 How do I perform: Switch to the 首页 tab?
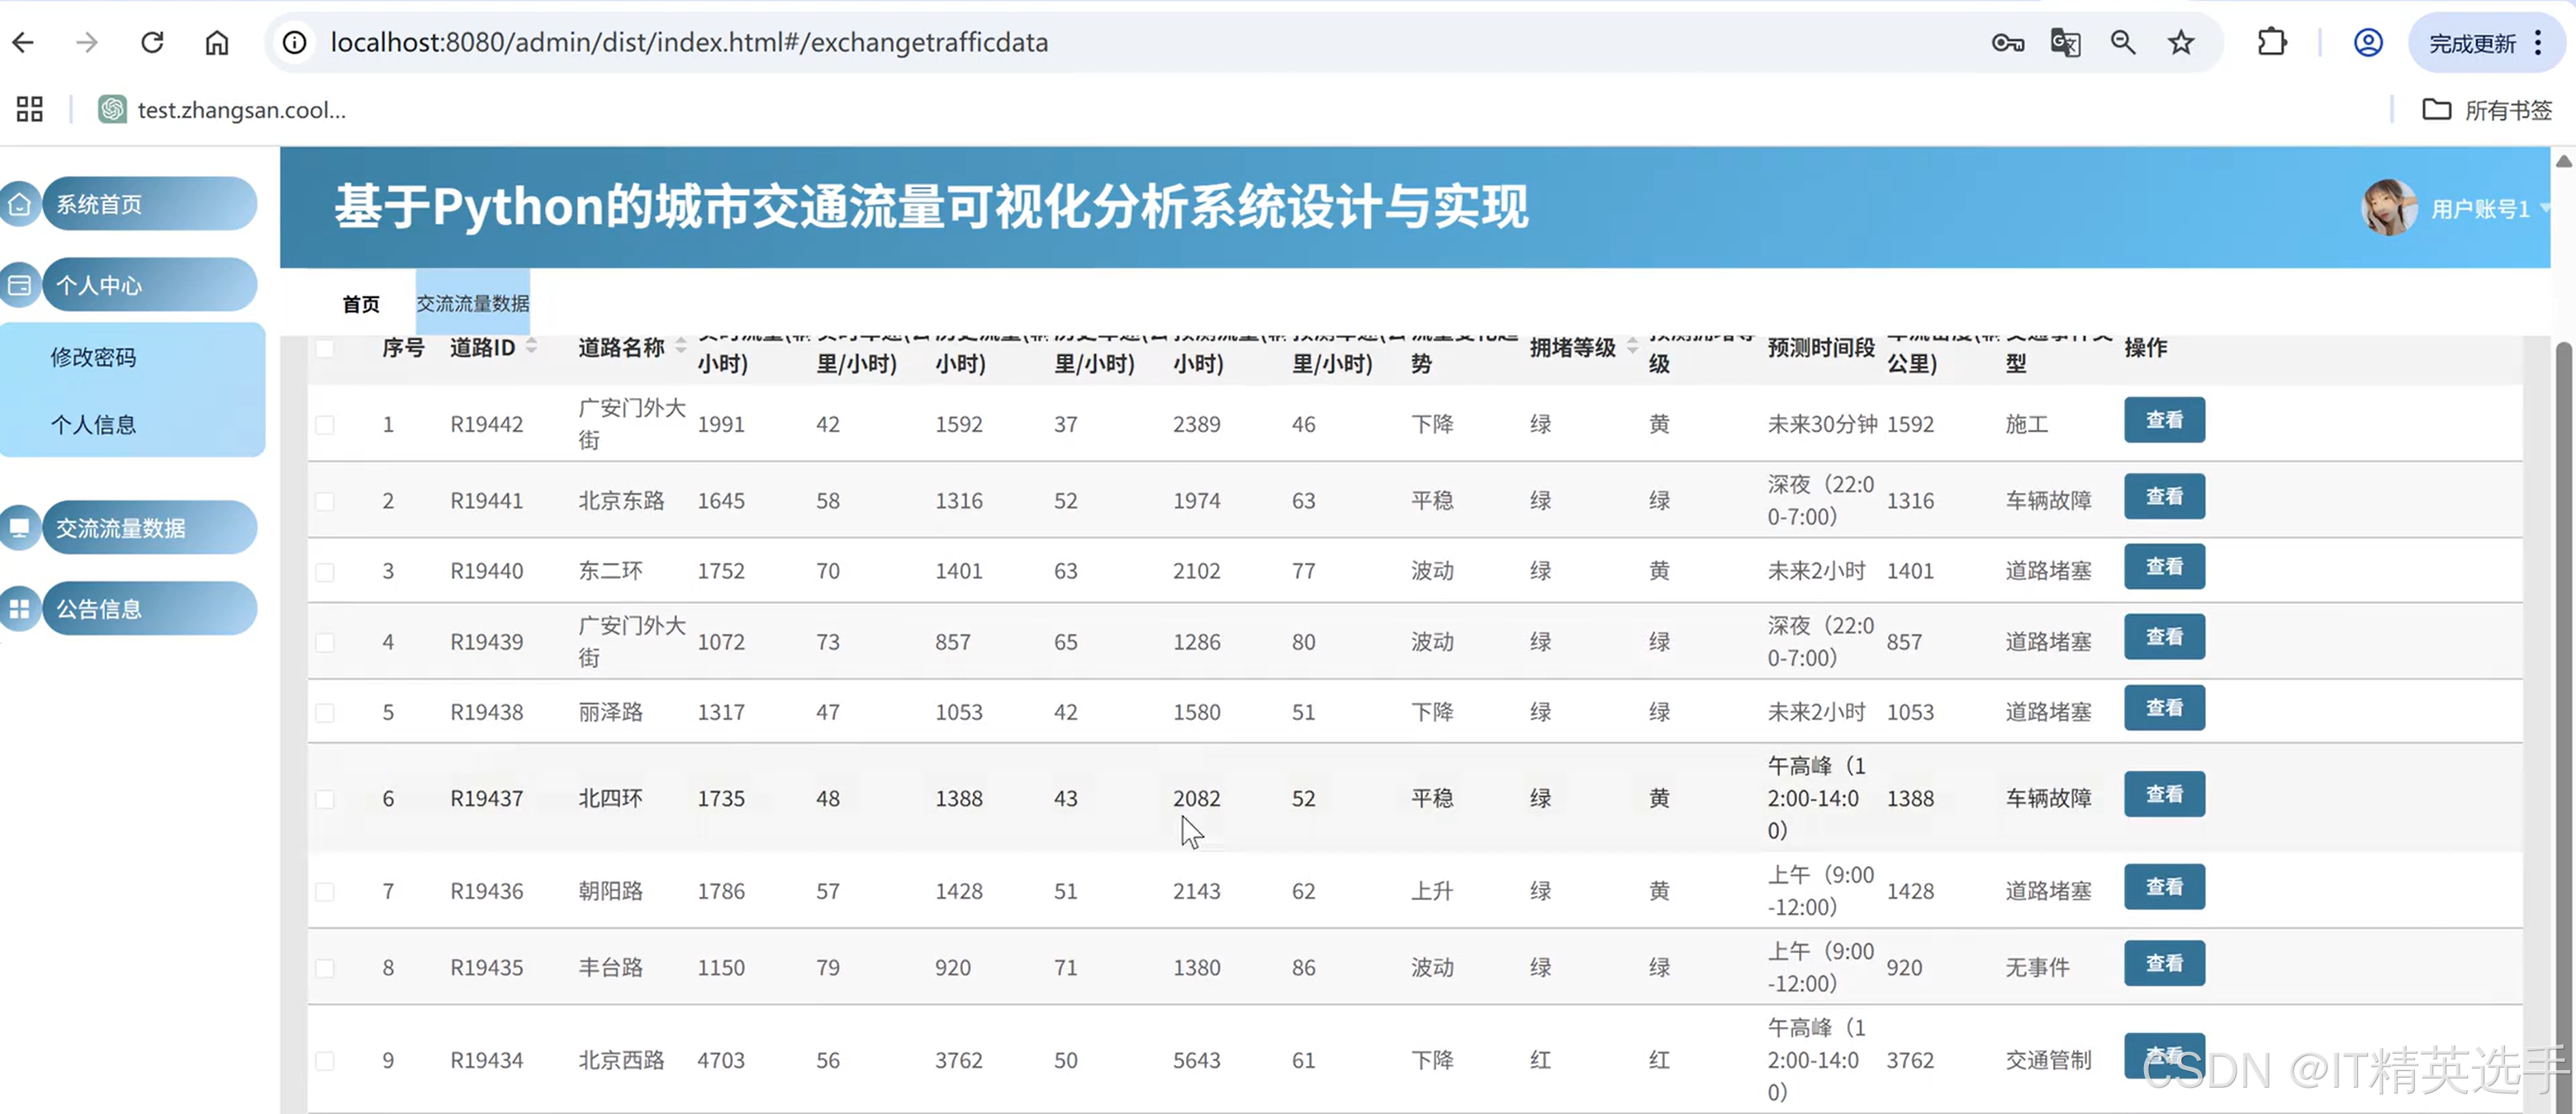361,304
